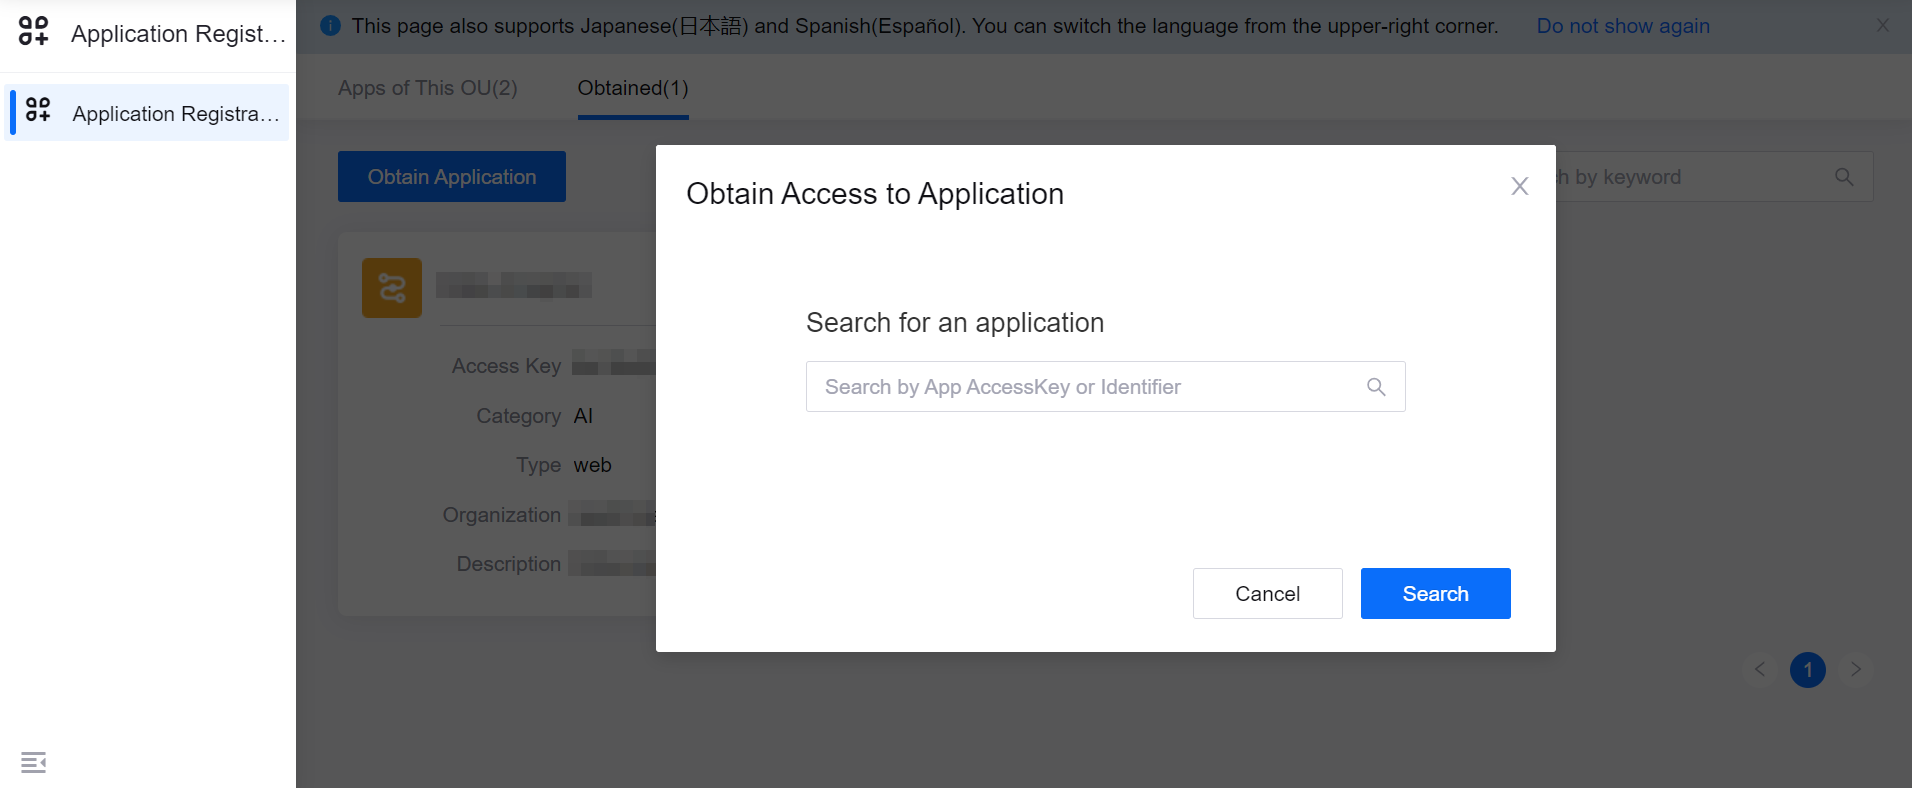
Task: Click the blue info icon in the banner
Action: click(330, 26)
